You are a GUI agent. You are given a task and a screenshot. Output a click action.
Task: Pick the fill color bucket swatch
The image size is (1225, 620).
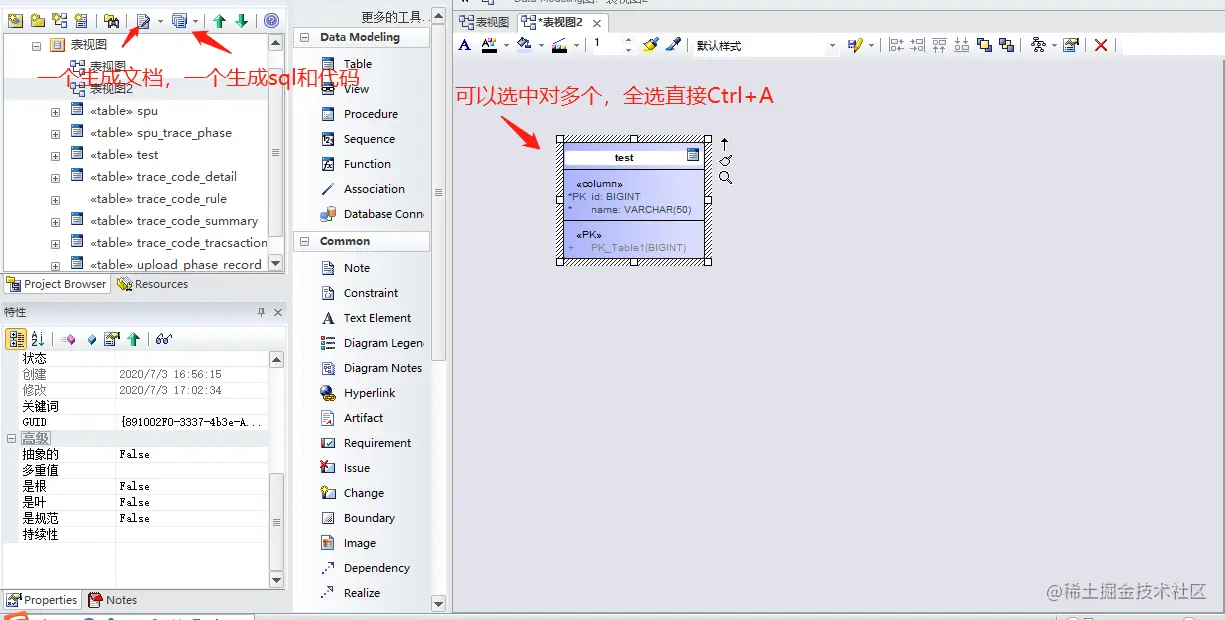(x=524, y=45)
